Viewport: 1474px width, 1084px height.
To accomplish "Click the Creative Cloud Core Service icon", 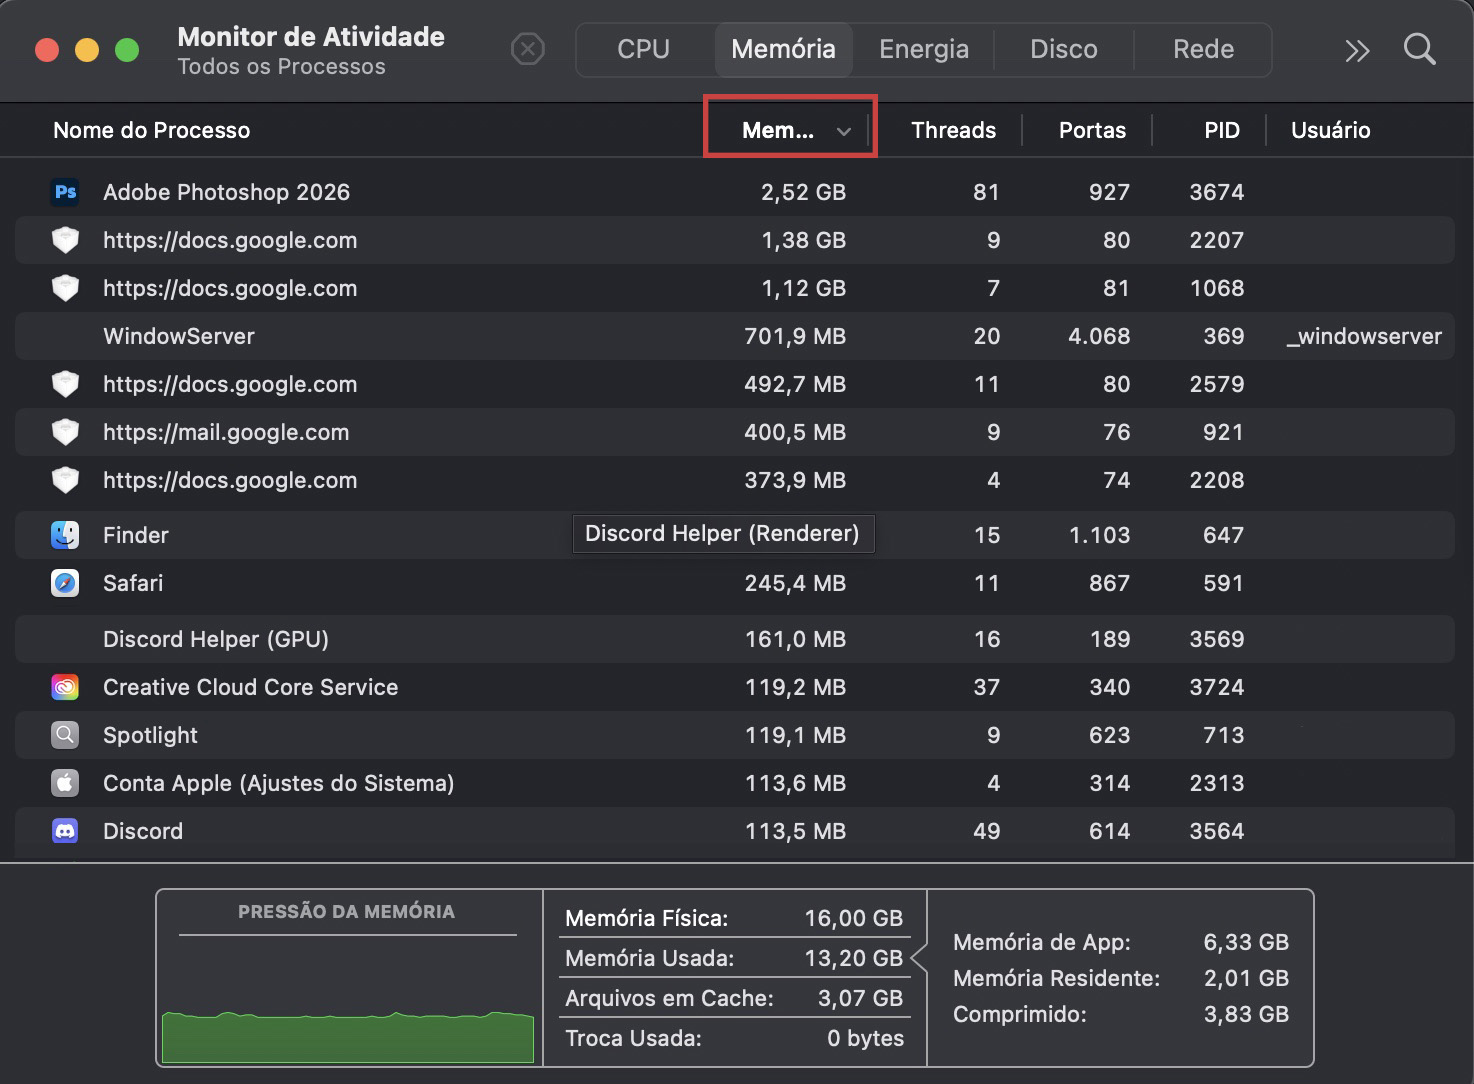I will (65, 687).
